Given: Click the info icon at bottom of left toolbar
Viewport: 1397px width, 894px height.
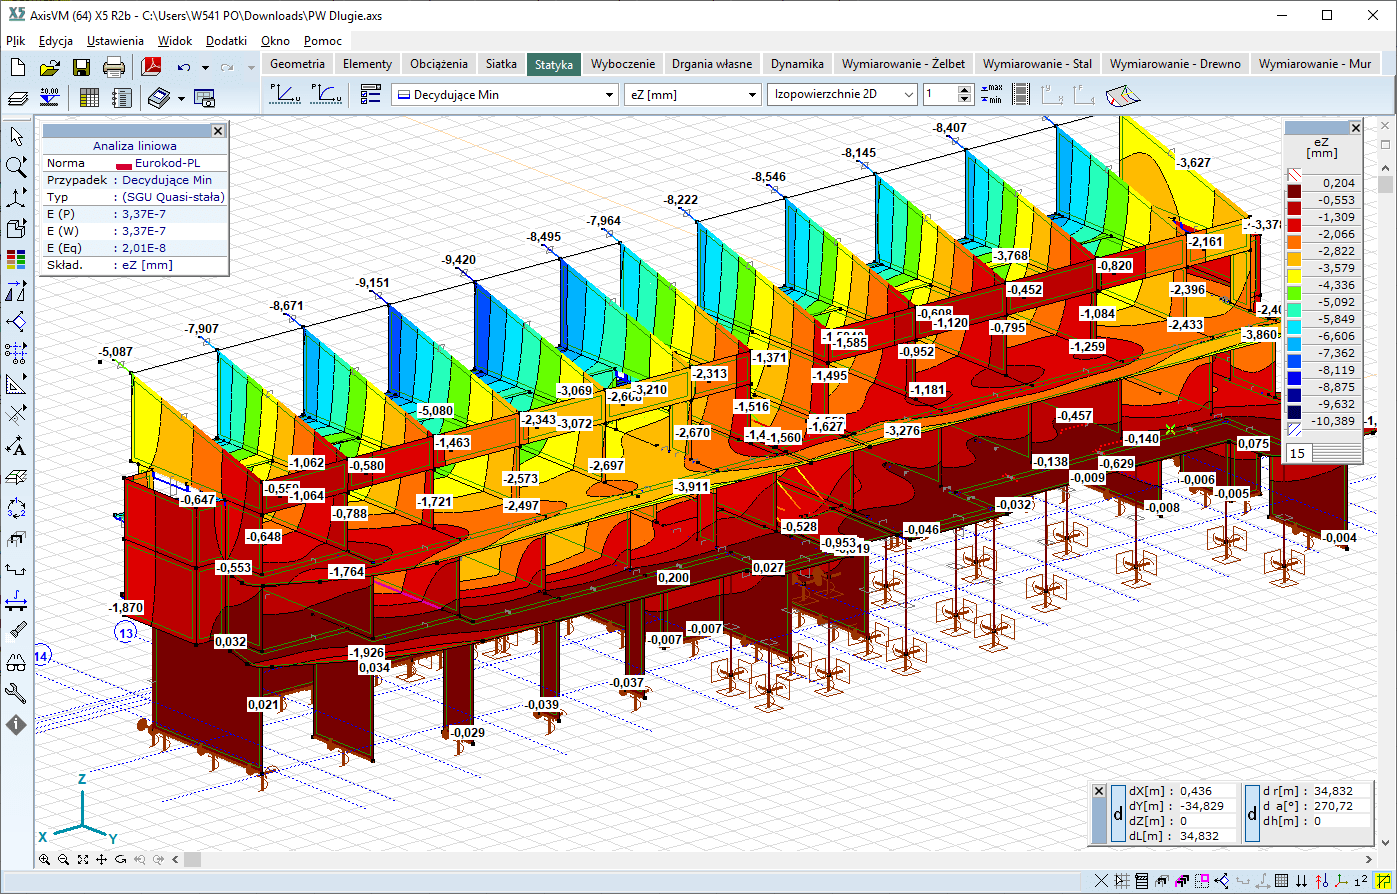Looking at the screenshot, I should click(x=16, y=723).
